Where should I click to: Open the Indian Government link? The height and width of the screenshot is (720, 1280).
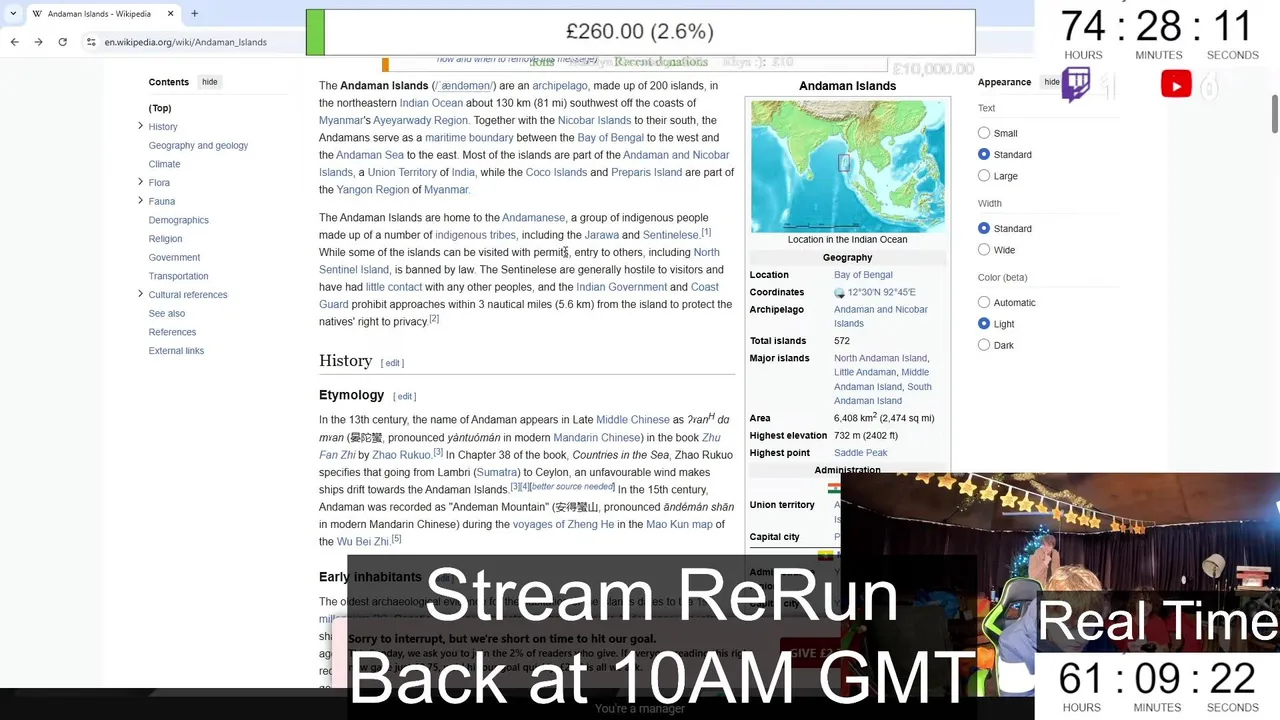[621, 287]
